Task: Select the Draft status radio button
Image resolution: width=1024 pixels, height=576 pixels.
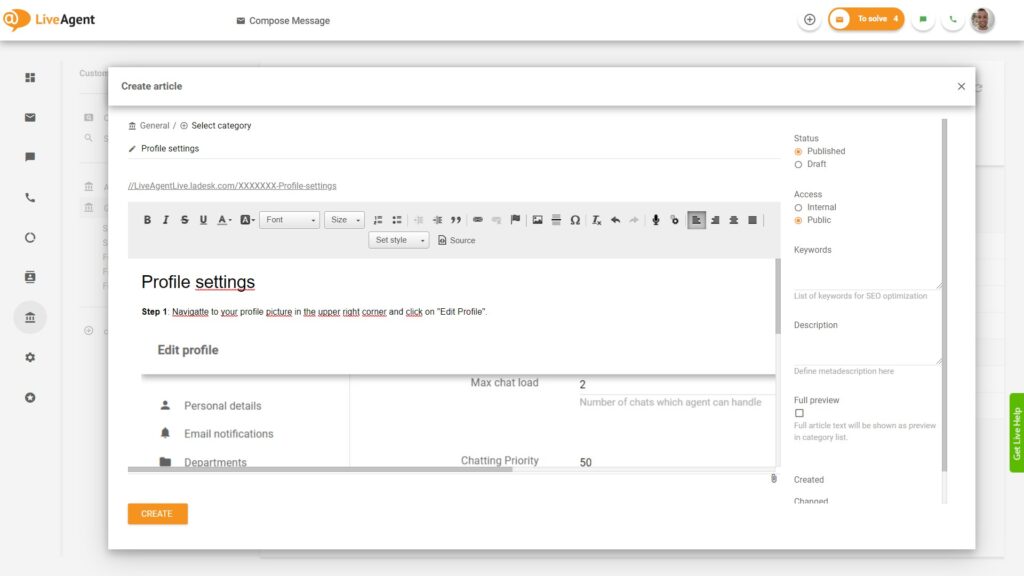Action: (x=798, y=164)
